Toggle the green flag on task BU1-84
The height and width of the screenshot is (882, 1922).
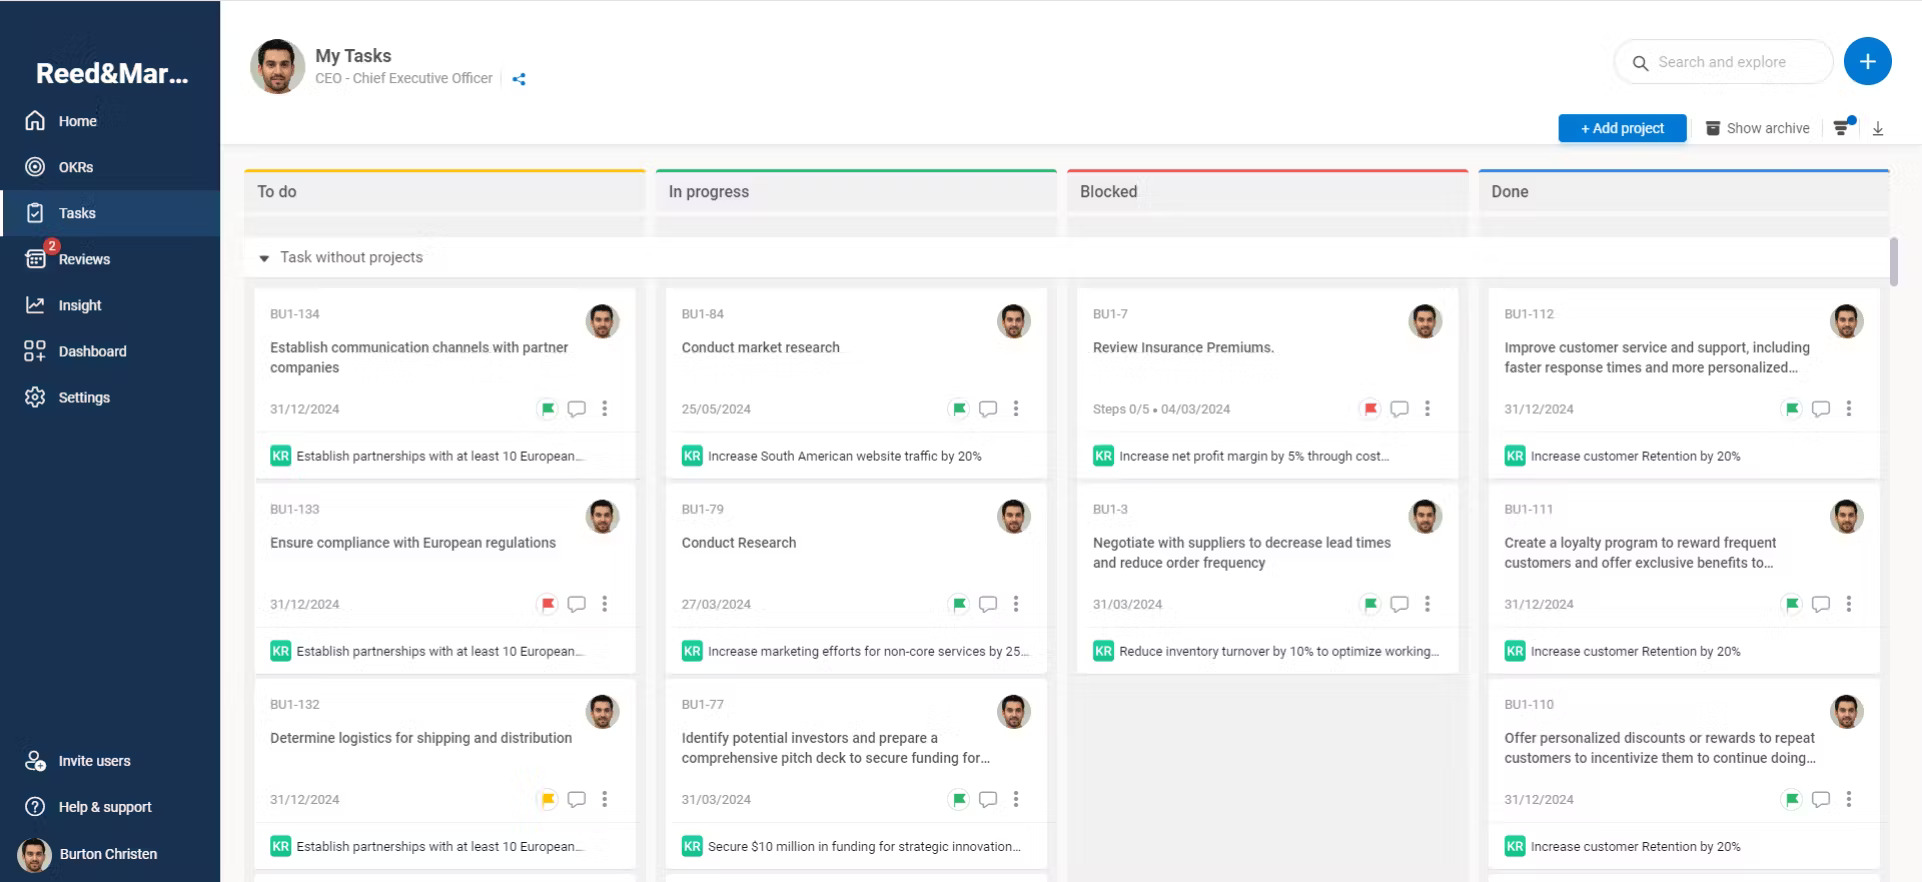(x=959, y=409)
